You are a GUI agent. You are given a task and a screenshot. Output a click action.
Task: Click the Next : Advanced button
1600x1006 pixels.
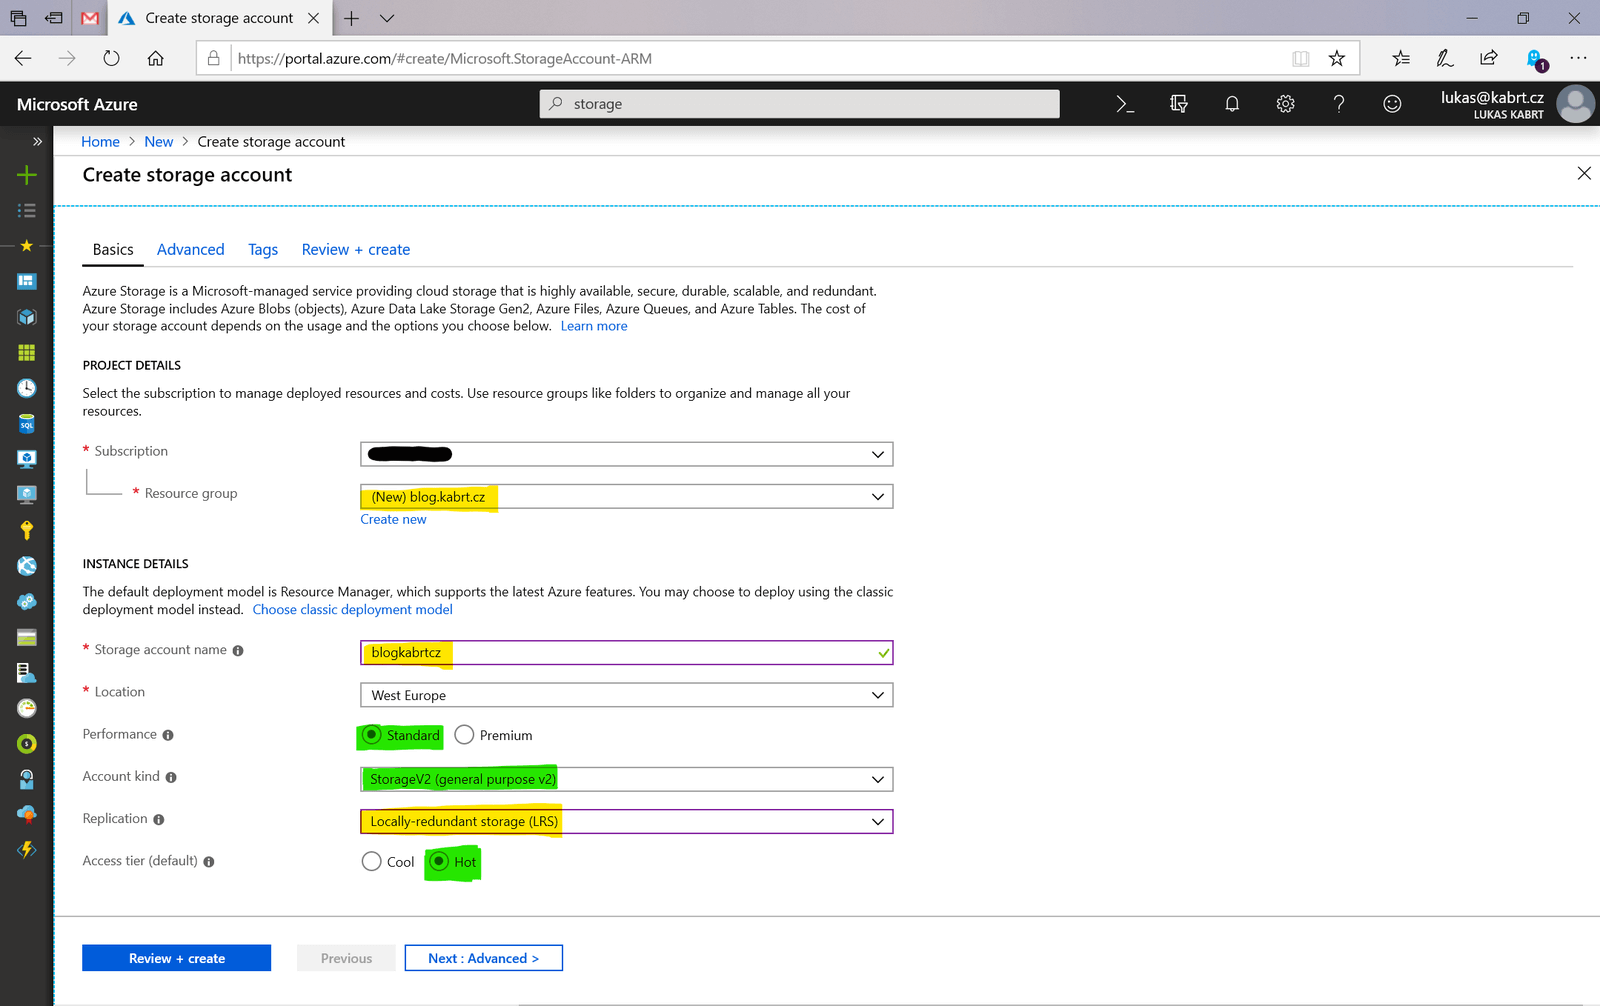coord(483,958)
